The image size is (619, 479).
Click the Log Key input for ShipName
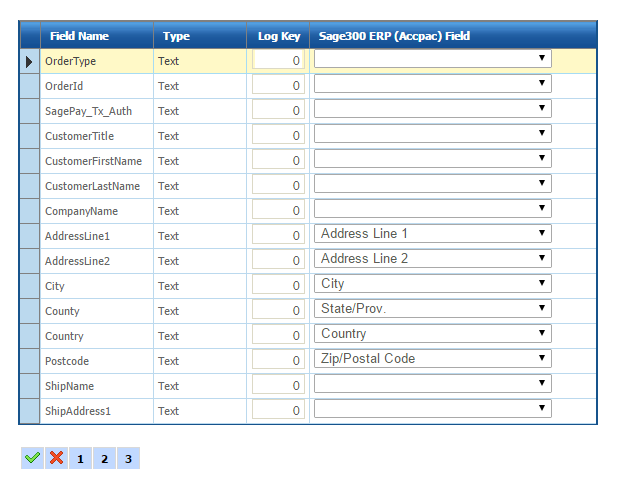278,386
